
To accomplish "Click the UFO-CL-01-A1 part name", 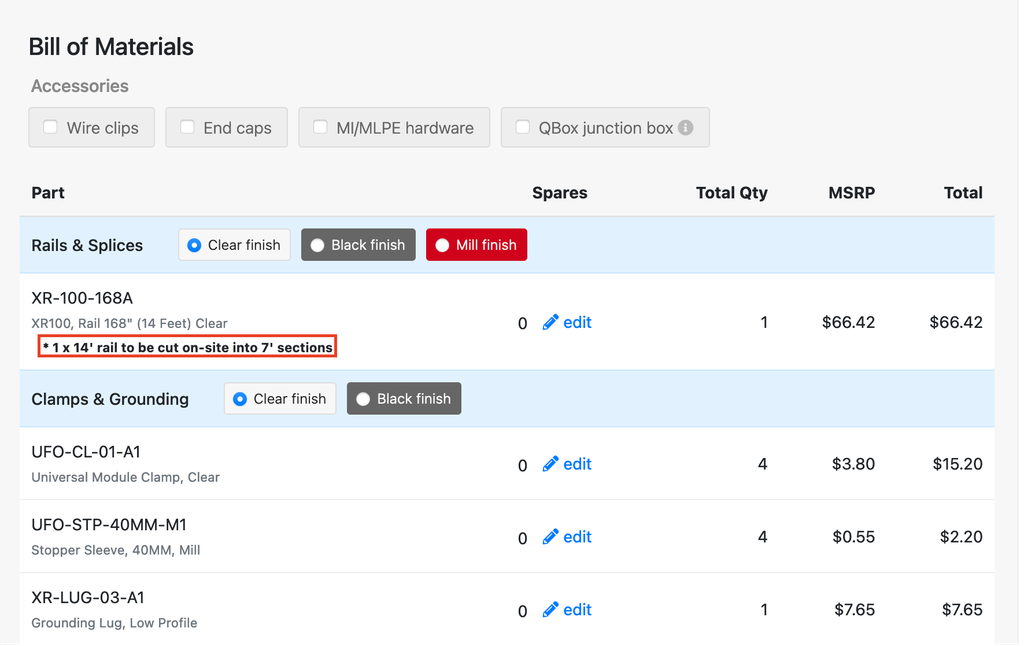I will click(x=86, y=452).
